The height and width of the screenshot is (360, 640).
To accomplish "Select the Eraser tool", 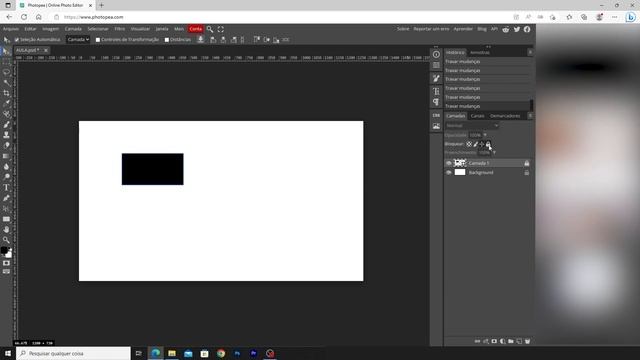I will 6,146.
